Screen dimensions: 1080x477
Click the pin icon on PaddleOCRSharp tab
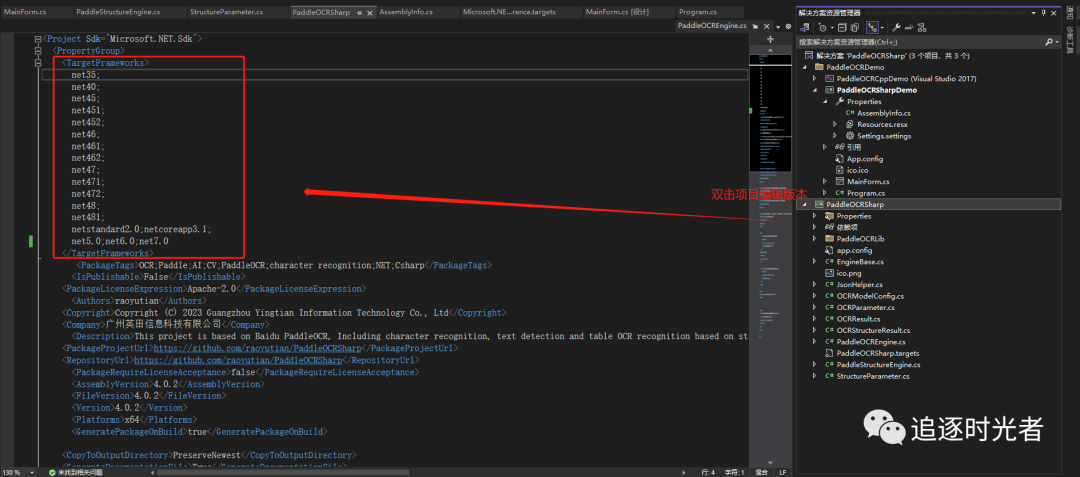point(360,13)
